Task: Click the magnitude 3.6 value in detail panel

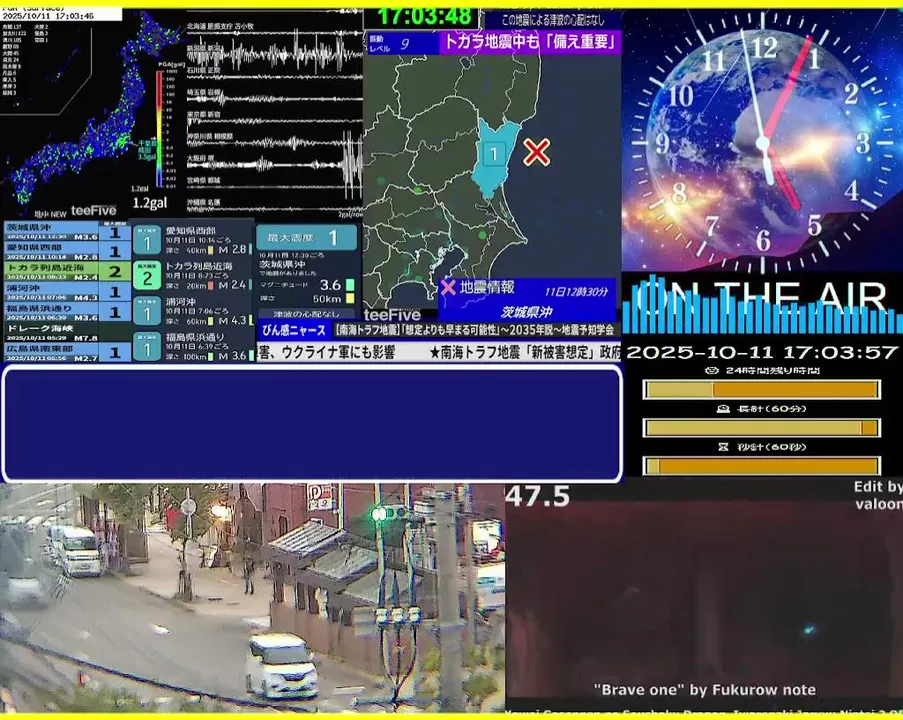Action: [x=331, y=285]
